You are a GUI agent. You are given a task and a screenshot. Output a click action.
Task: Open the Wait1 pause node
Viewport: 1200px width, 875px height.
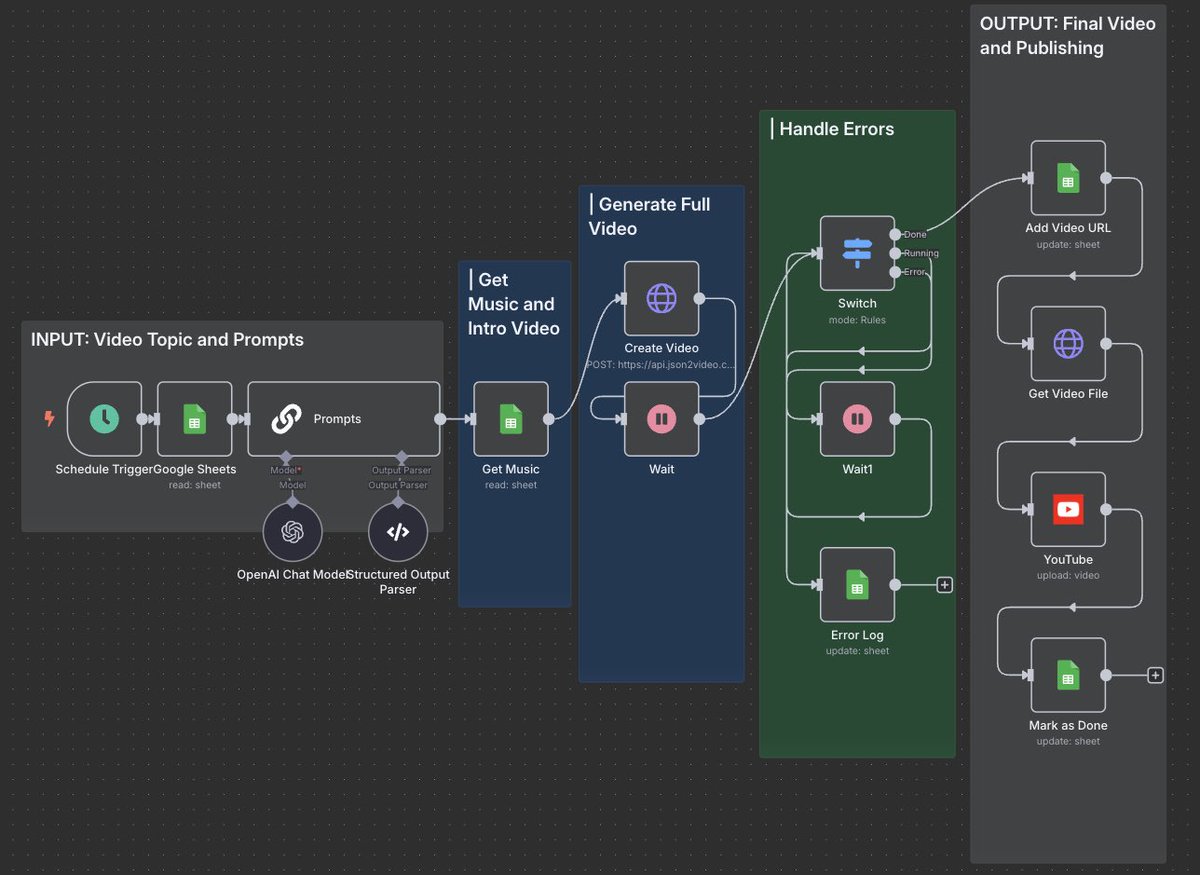[857, 418]
